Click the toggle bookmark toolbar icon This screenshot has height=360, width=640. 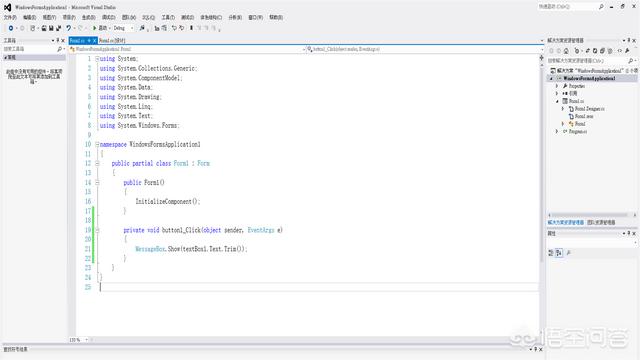coord(191,28)
